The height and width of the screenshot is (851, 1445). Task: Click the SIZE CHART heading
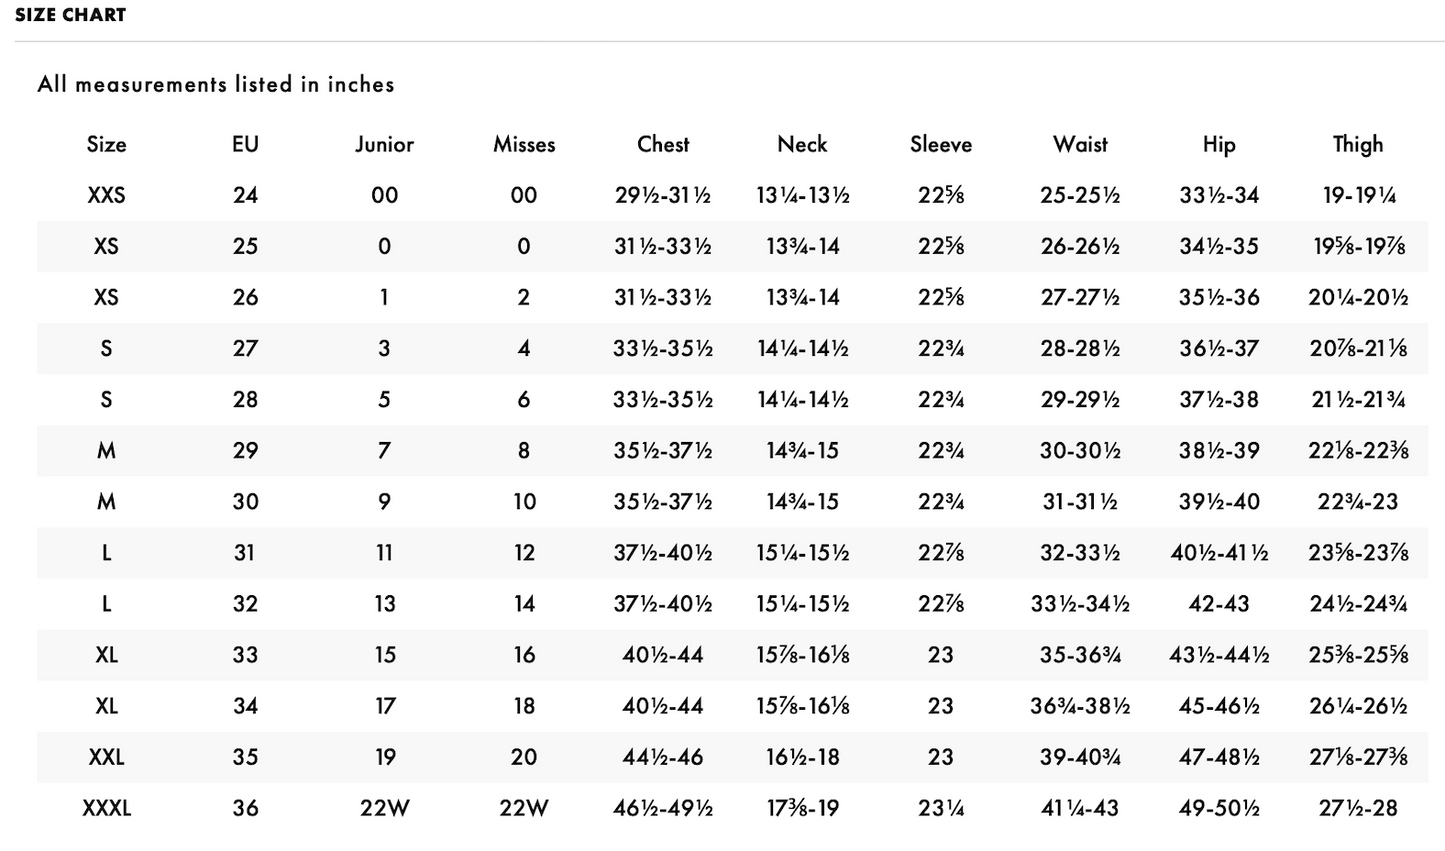70,15
